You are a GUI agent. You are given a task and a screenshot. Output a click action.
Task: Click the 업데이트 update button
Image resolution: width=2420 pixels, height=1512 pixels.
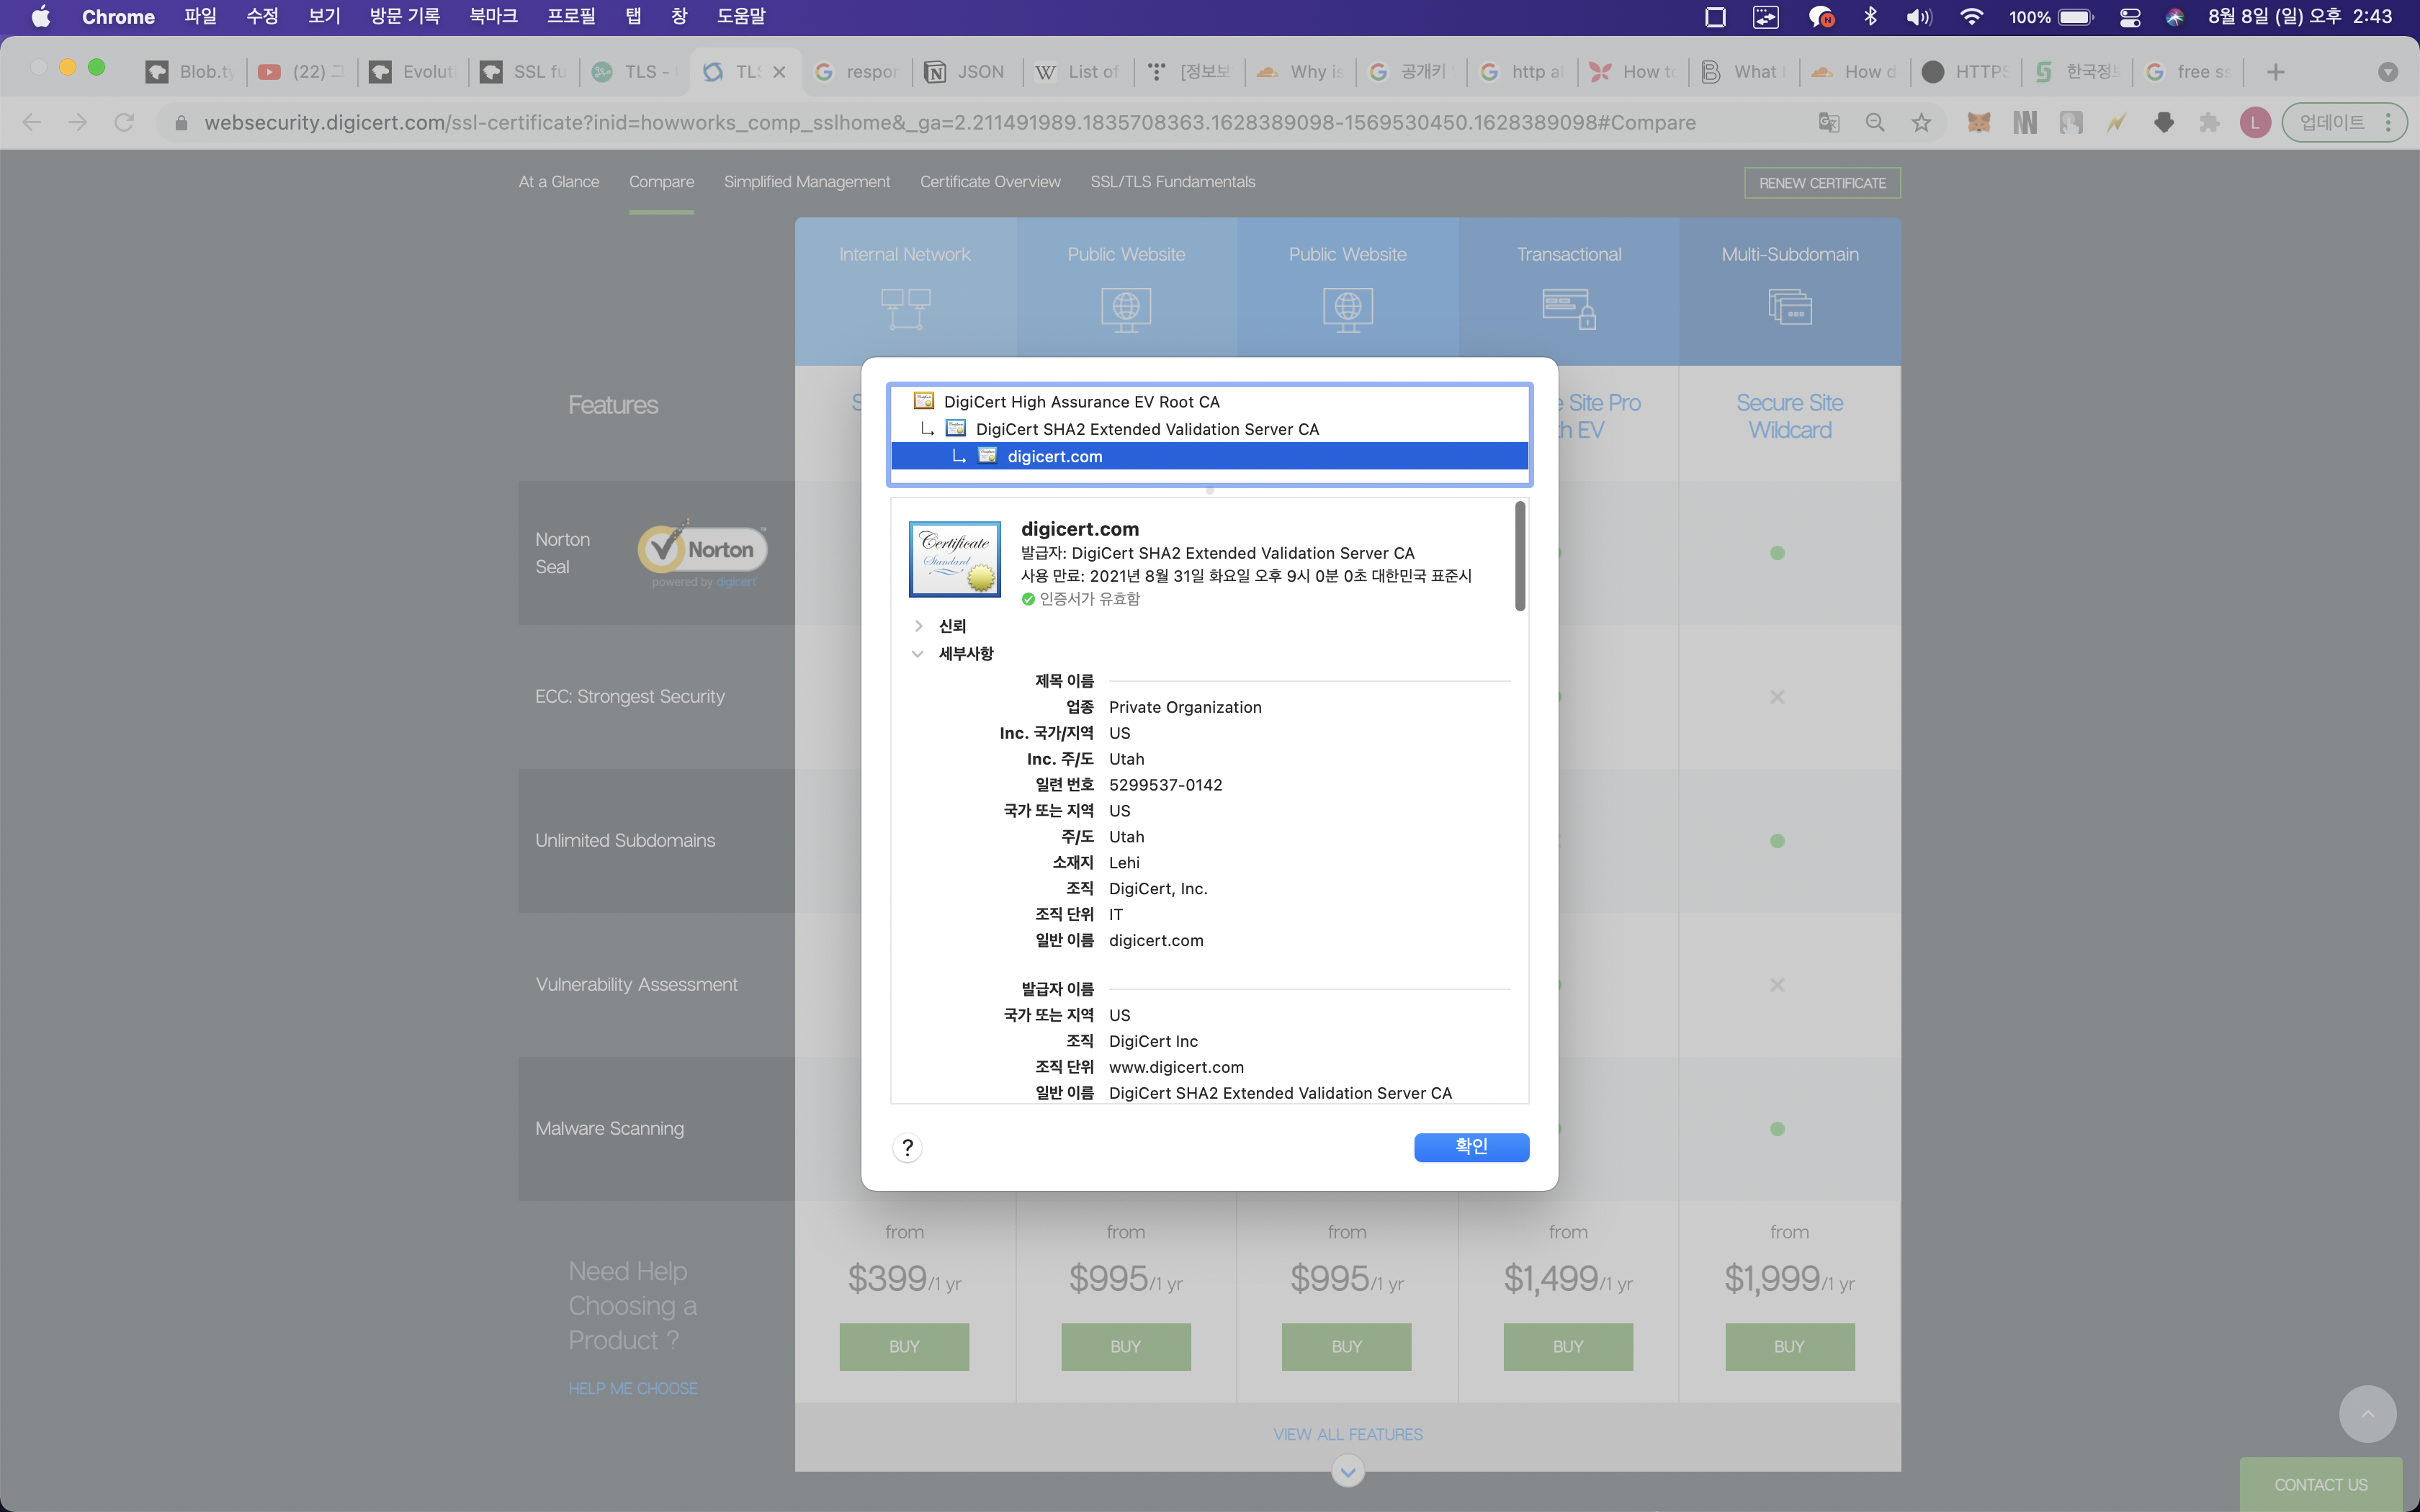coord(2331,123)
